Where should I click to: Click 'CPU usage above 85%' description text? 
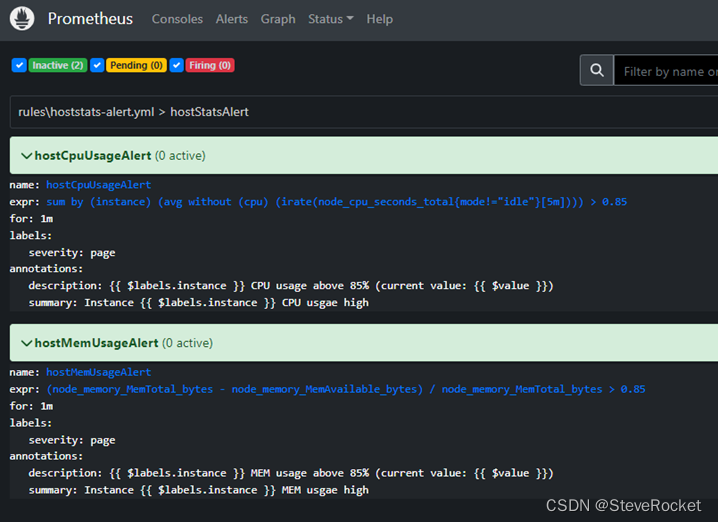pos(310,286)
